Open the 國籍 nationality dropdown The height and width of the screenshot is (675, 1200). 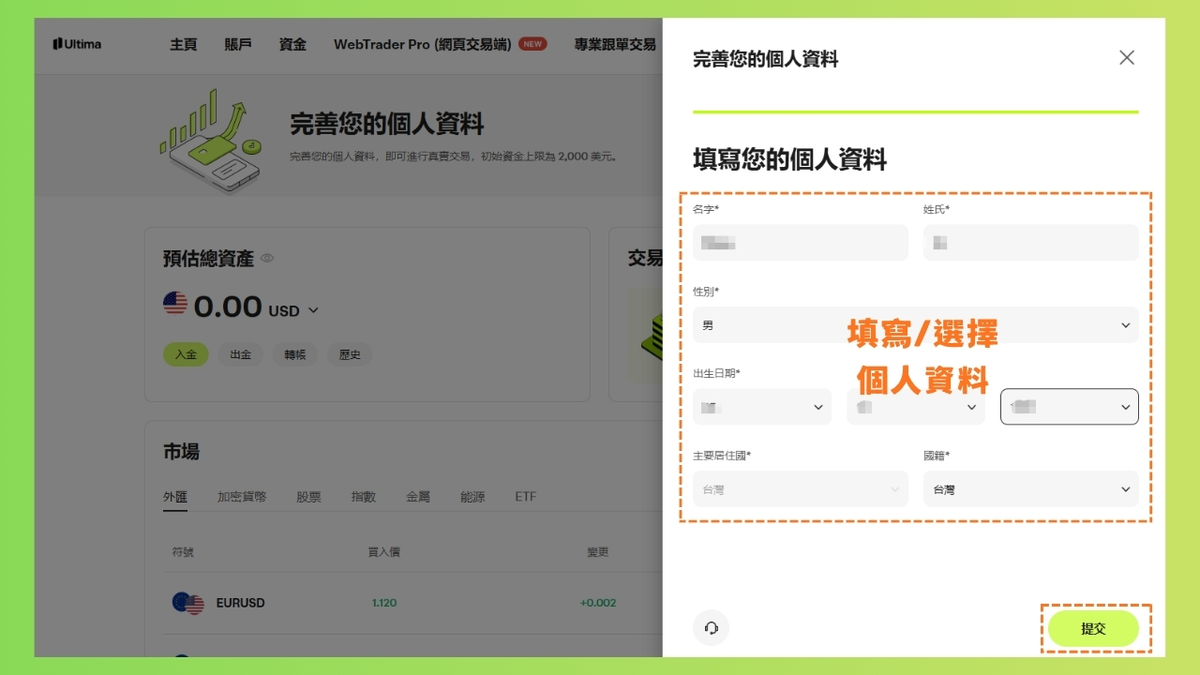tap(1031, 489)
